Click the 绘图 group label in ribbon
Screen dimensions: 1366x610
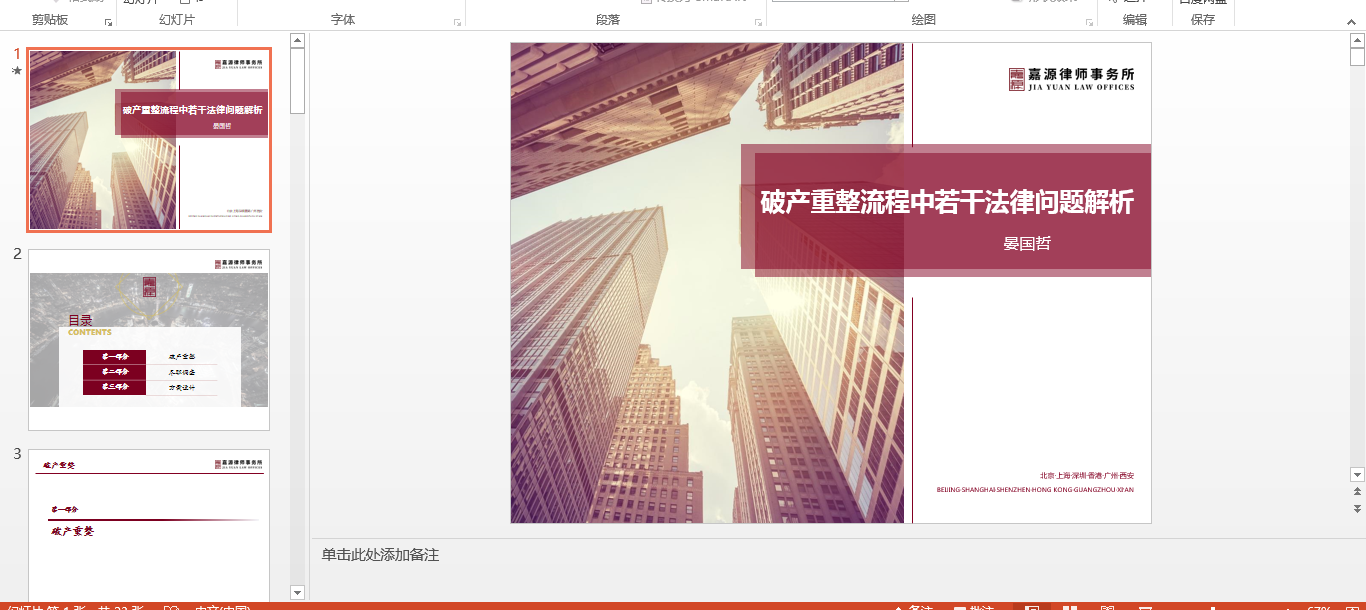coord(924,20)
